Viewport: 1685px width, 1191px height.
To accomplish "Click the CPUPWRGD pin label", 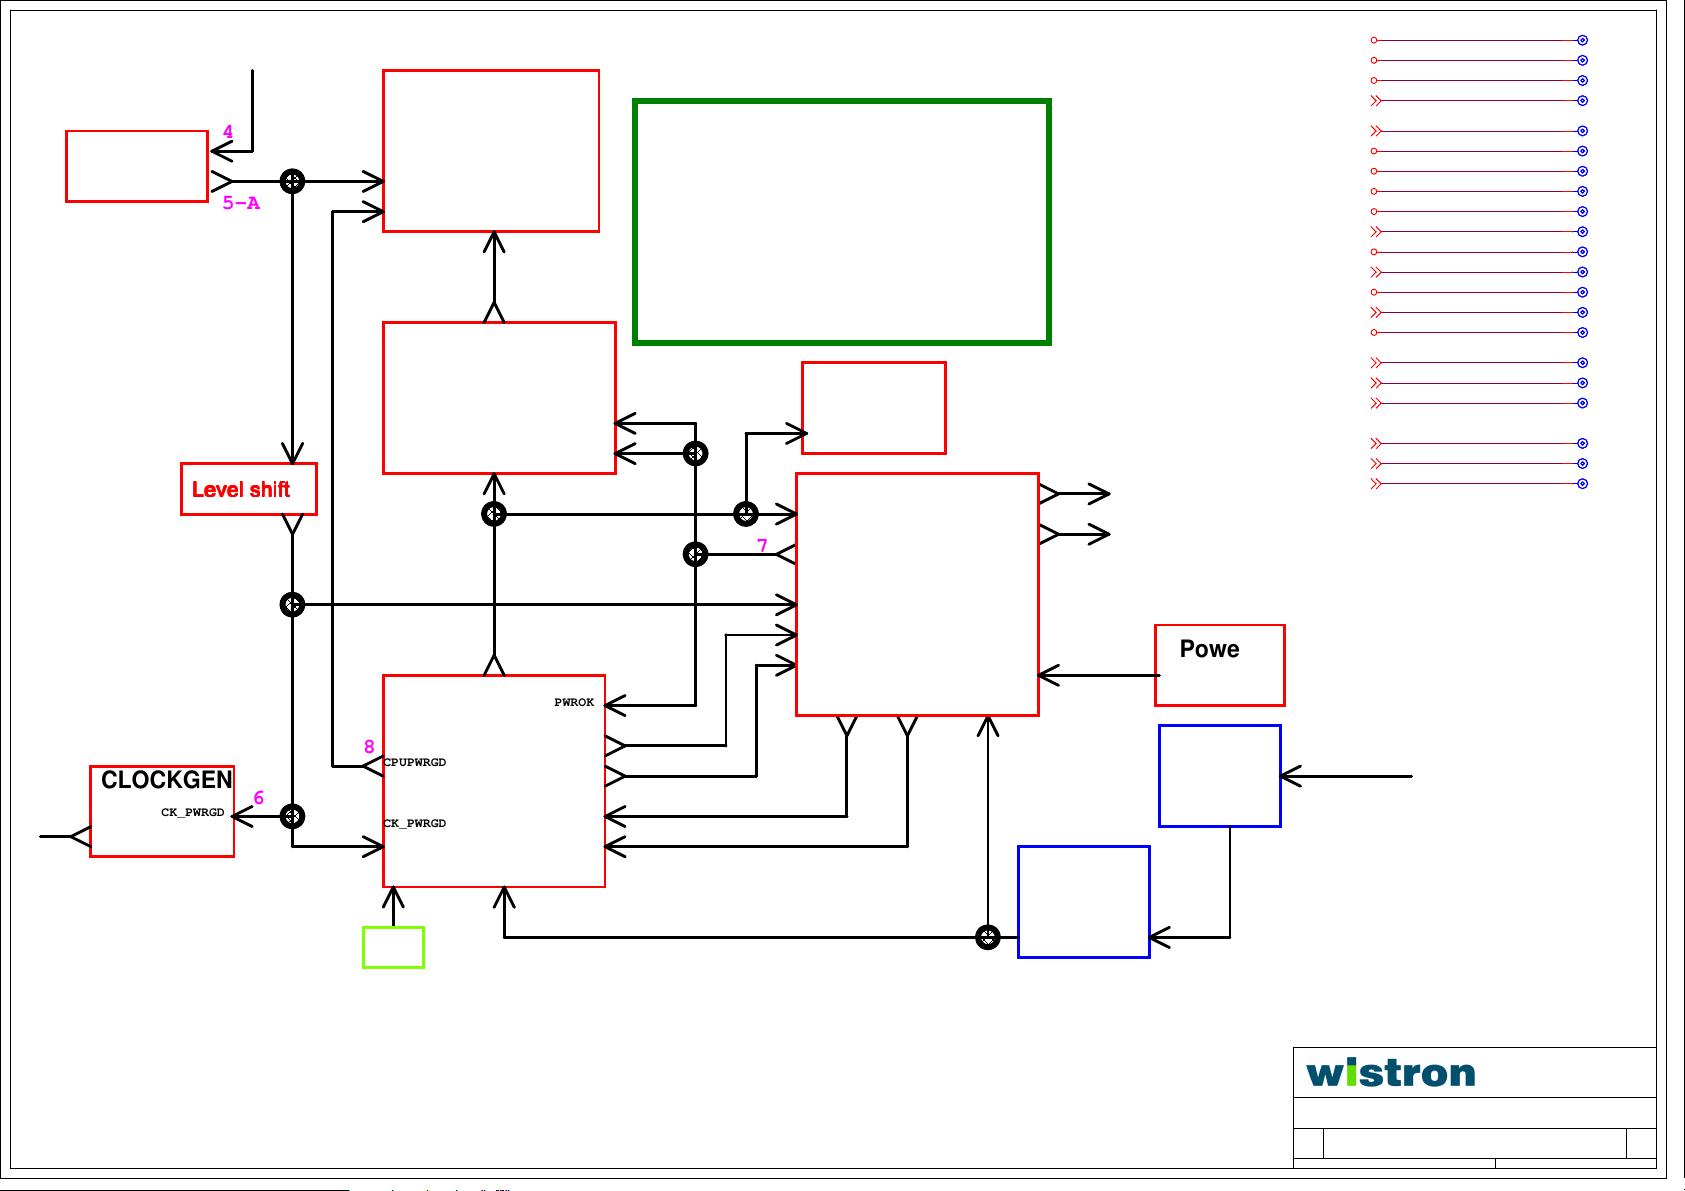I will pos(415,763).
